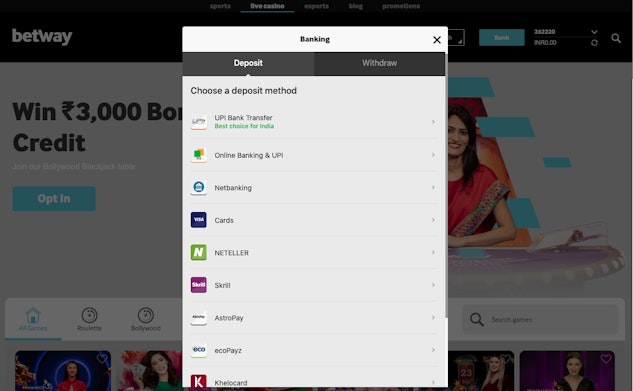Image resolution: width=633 pixels, height=391 pixels.
Task: Click the betway logo
Action: (42, 37)
